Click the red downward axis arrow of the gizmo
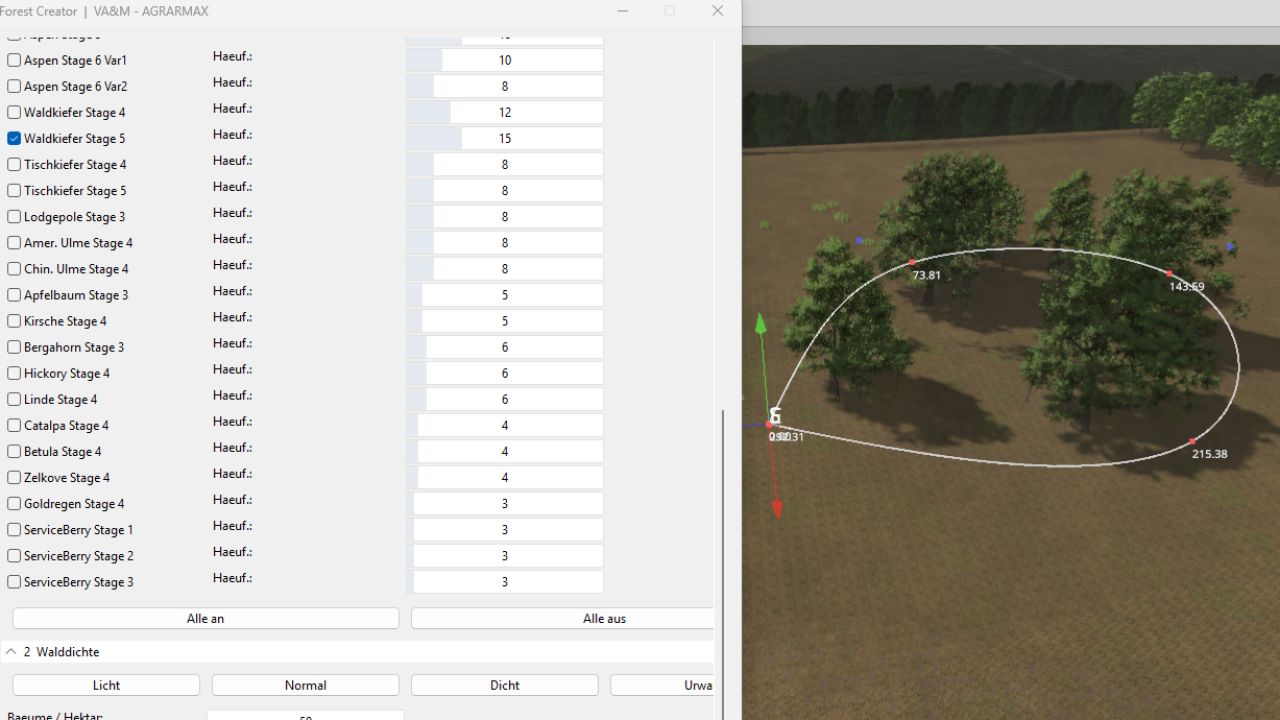Viewport: 1280px width, 720px height. click(777, 509)
